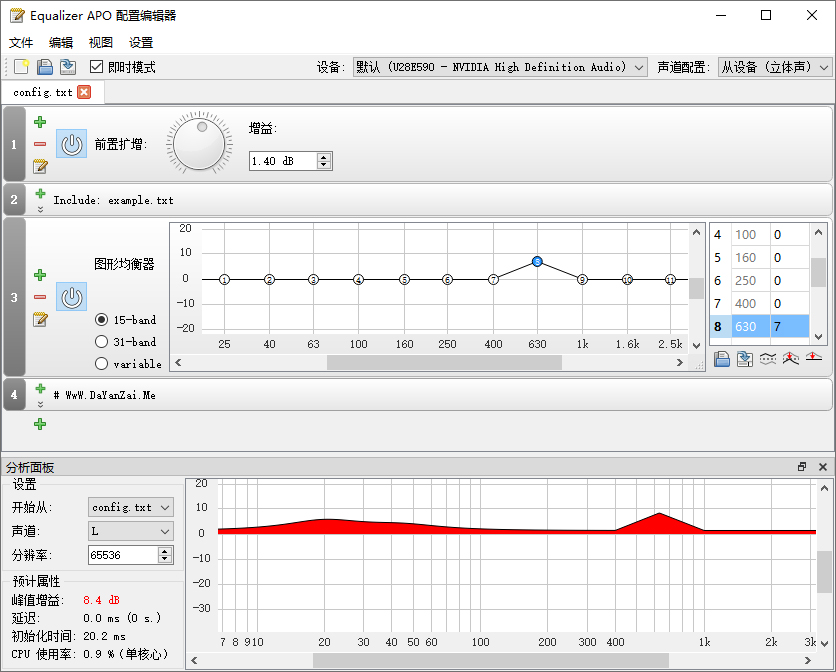The height and width of the screenshot is (672, 836).
Task: Disable the 前置扩增 power toggle
Action: tap(70, 143)
